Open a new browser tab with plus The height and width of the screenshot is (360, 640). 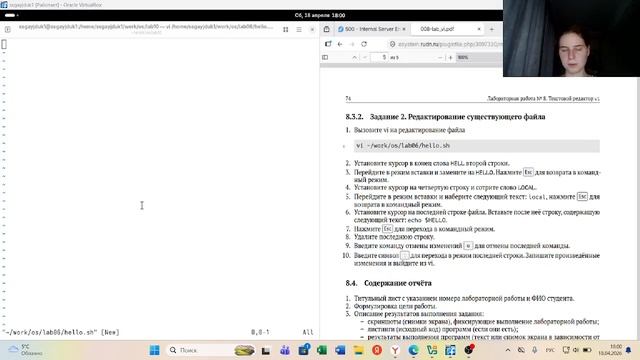(x=491, y=29)
